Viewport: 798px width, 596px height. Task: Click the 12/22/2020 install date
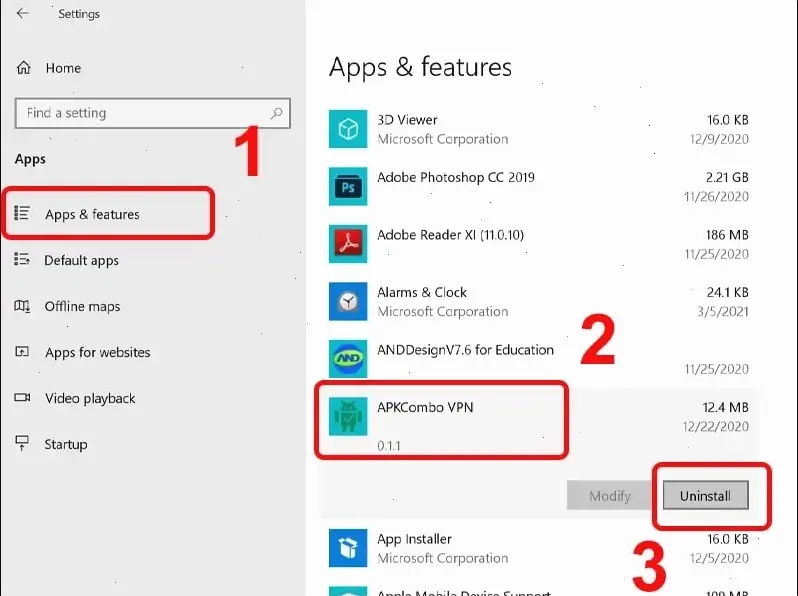716,427
